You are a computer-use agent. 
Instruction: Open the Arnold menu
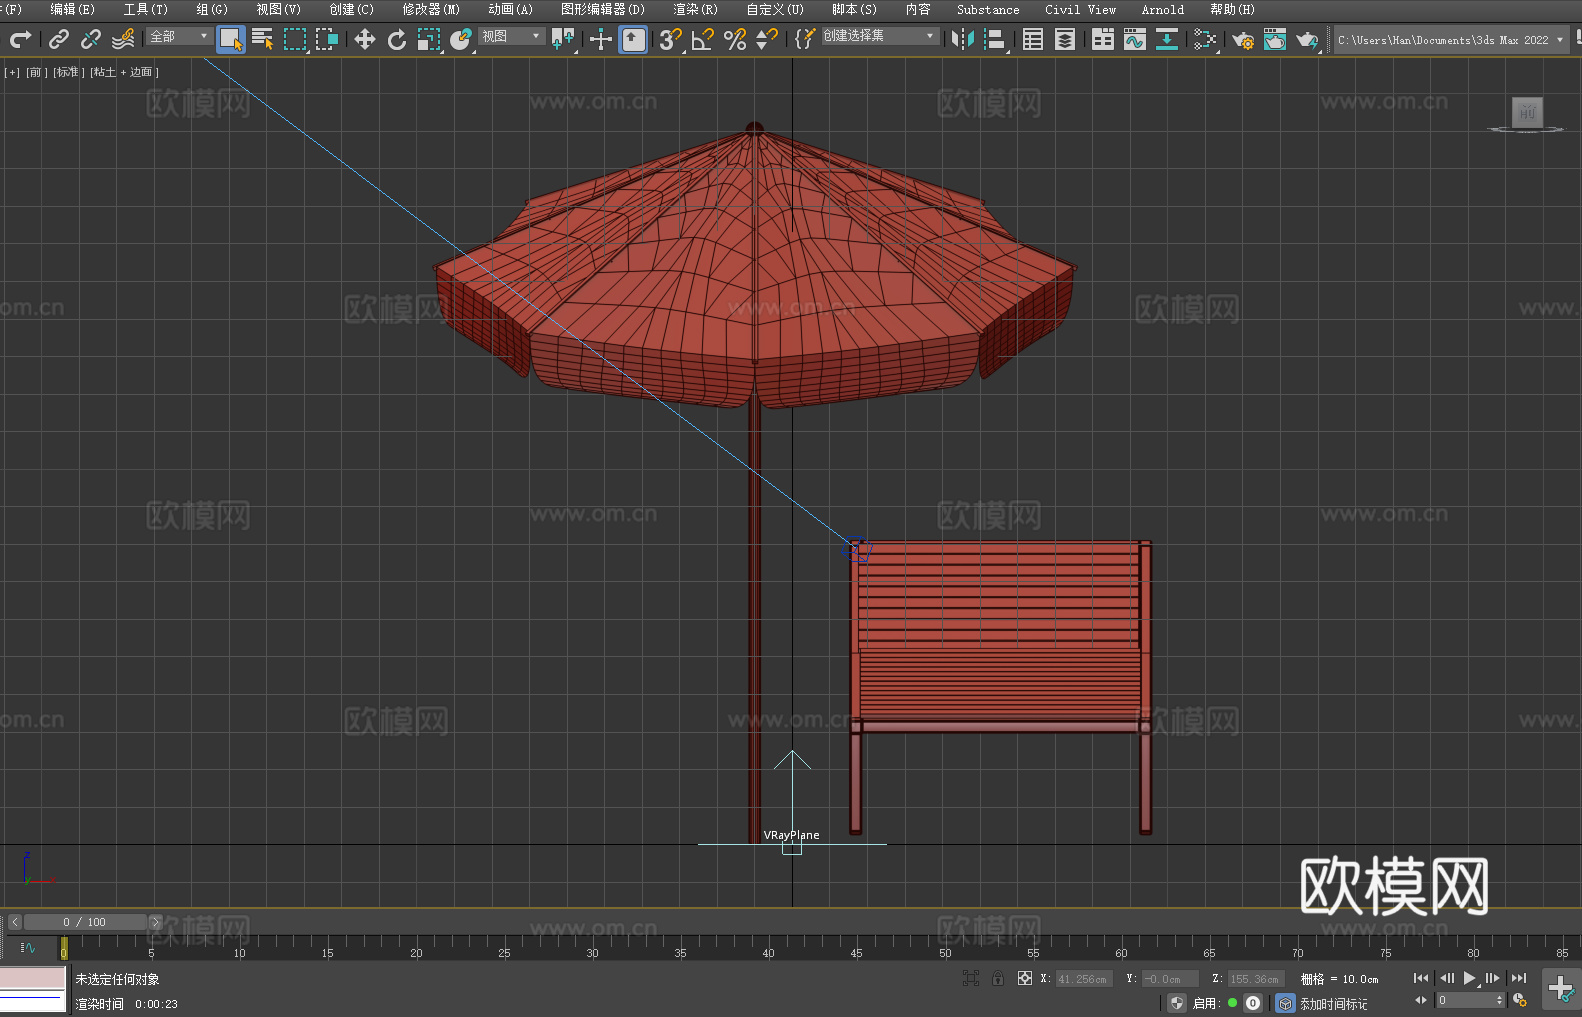coord(1163,9)
